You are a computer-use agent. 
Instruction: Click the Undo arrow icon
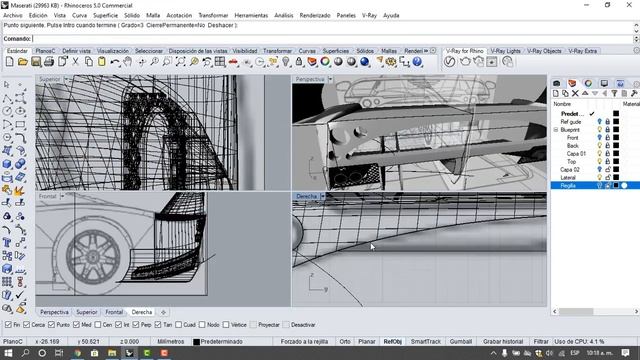coord(115,62)
